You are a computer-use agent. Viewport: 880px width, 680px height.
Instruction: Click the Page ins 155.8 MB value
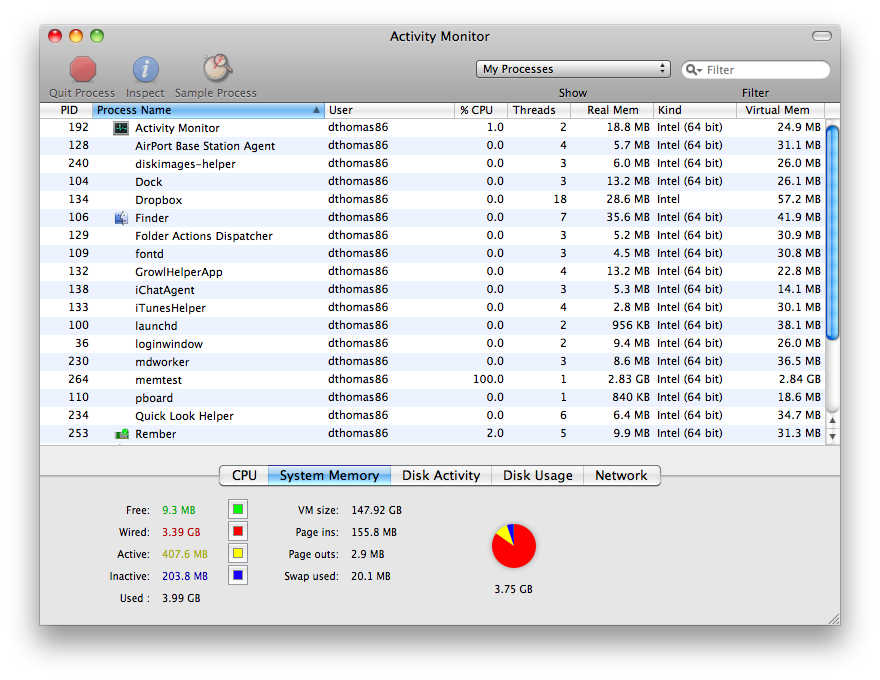374,532
